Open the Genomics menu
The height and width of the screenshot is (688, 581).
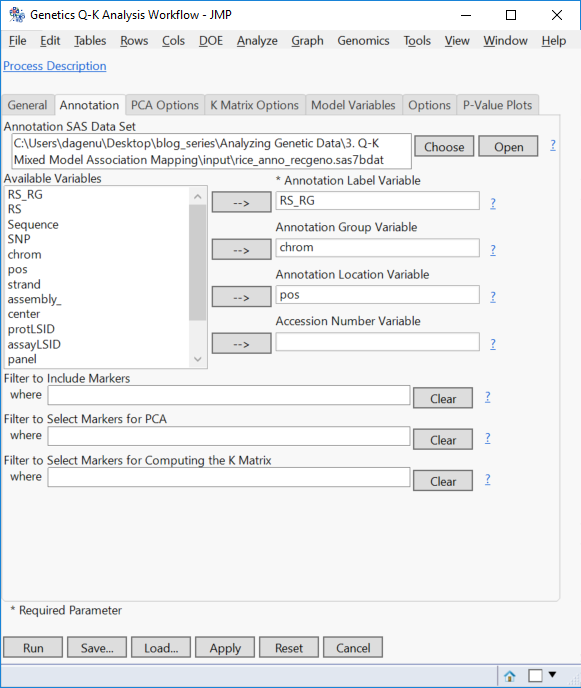click(363, 41)
